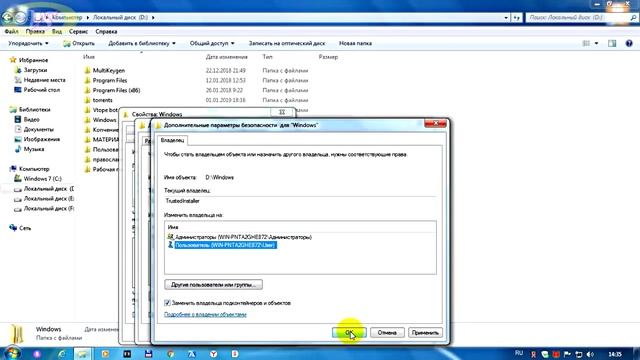Switch to the Владелец tab
This screenshot has height=360, width=640.
point(172,140)
